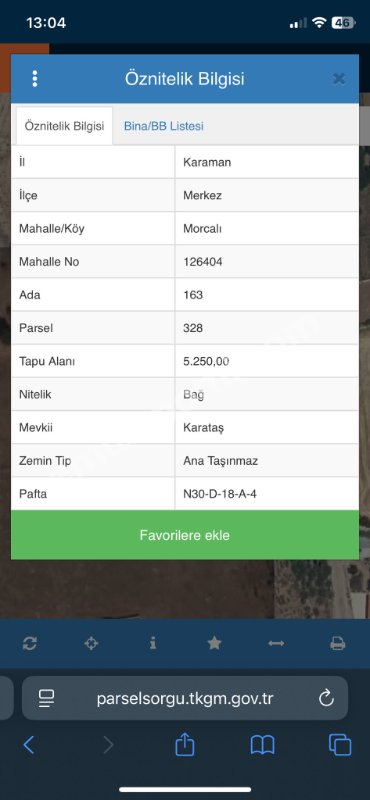Open the three-dot menu in dialog header
370x800 pixels.
point(35,79)
